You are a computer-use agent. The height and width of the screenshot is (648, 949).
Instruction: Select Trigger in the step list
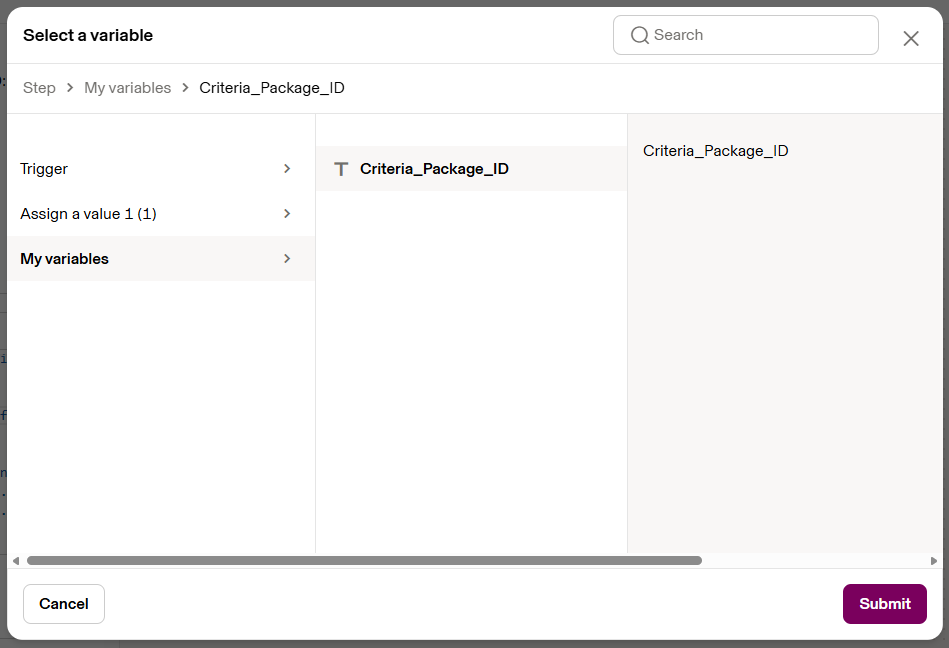[x=161, y=169]
